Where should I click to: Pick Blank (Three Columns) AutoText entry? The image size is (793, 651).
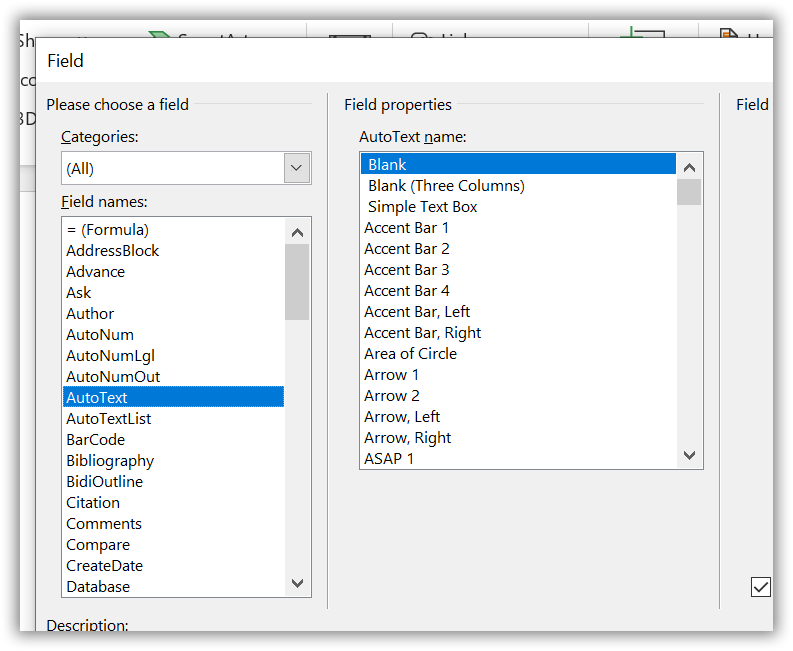(446, 185)
